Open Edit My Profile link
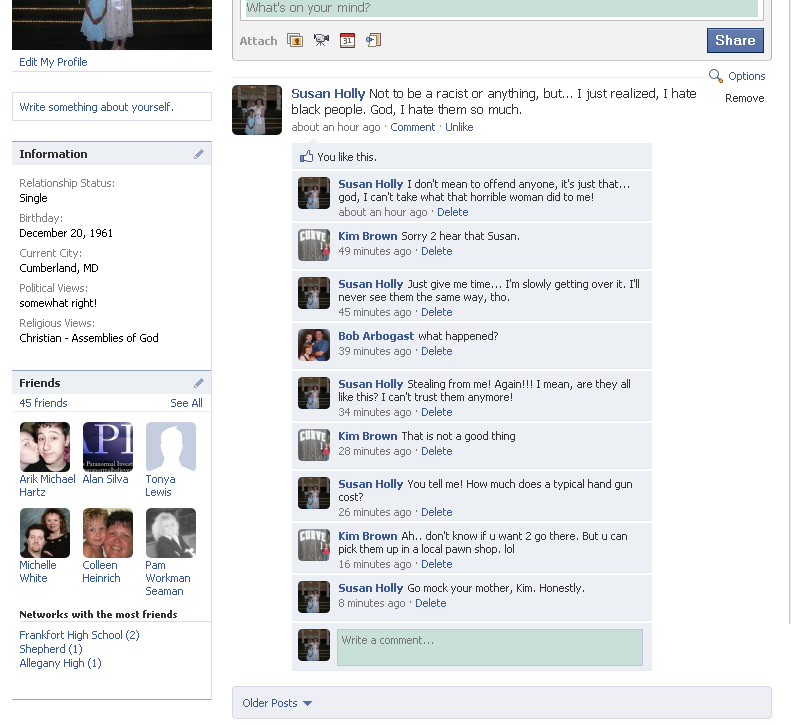Screen dimensions: 791x725 coord(53,62)
